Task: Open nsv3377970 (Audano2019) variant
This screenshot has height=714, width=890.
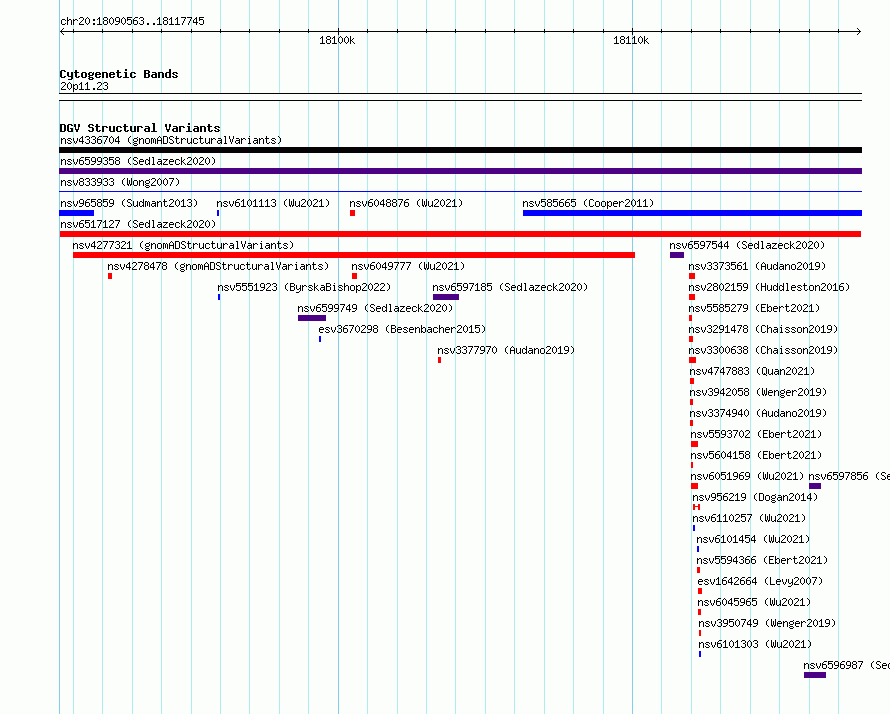Action: [x=506, y=350]
